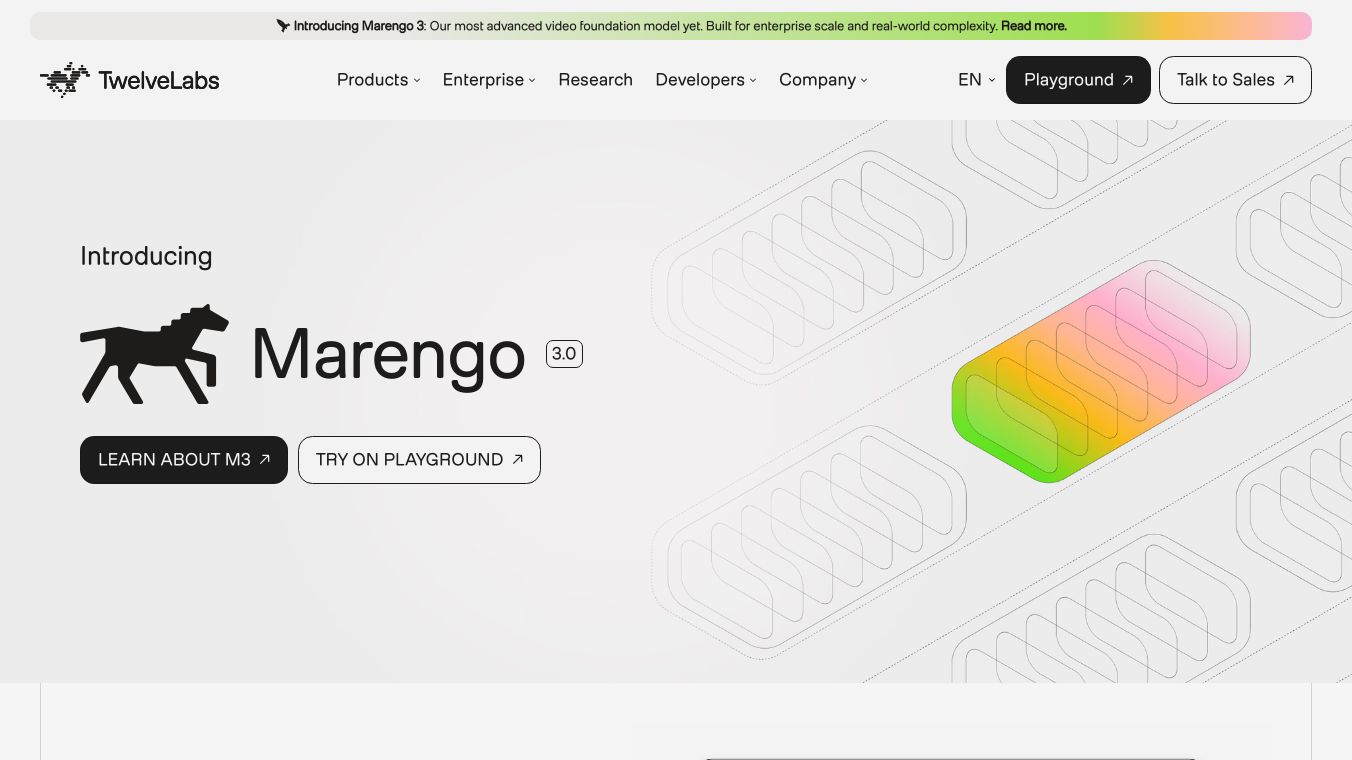Click the Marengo horse icon in hero

pyautogui.click(x=155, y=354)
